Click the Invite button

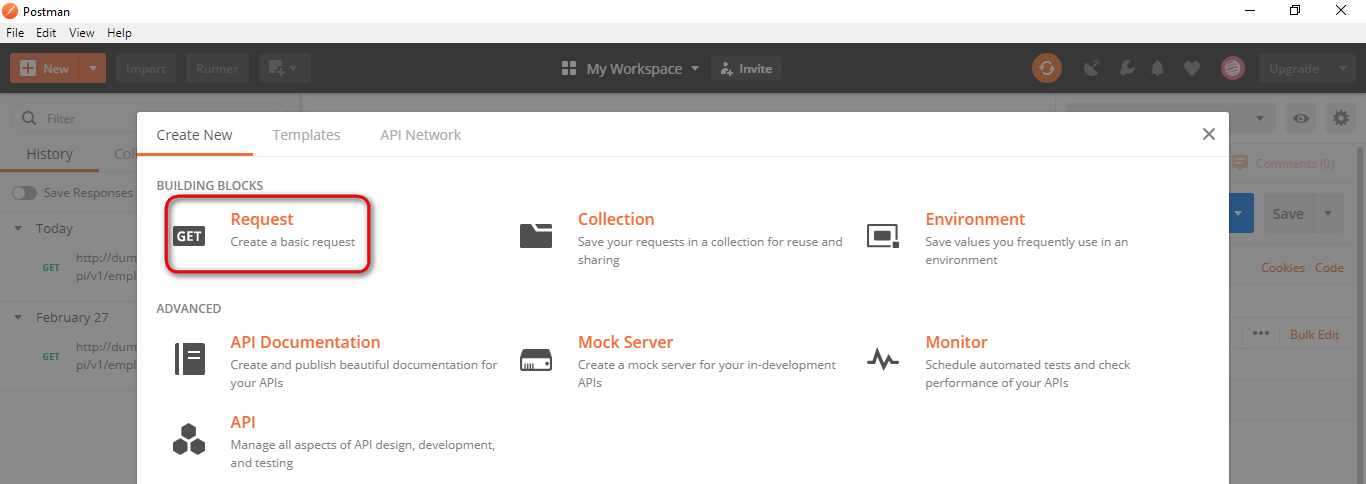746,68
